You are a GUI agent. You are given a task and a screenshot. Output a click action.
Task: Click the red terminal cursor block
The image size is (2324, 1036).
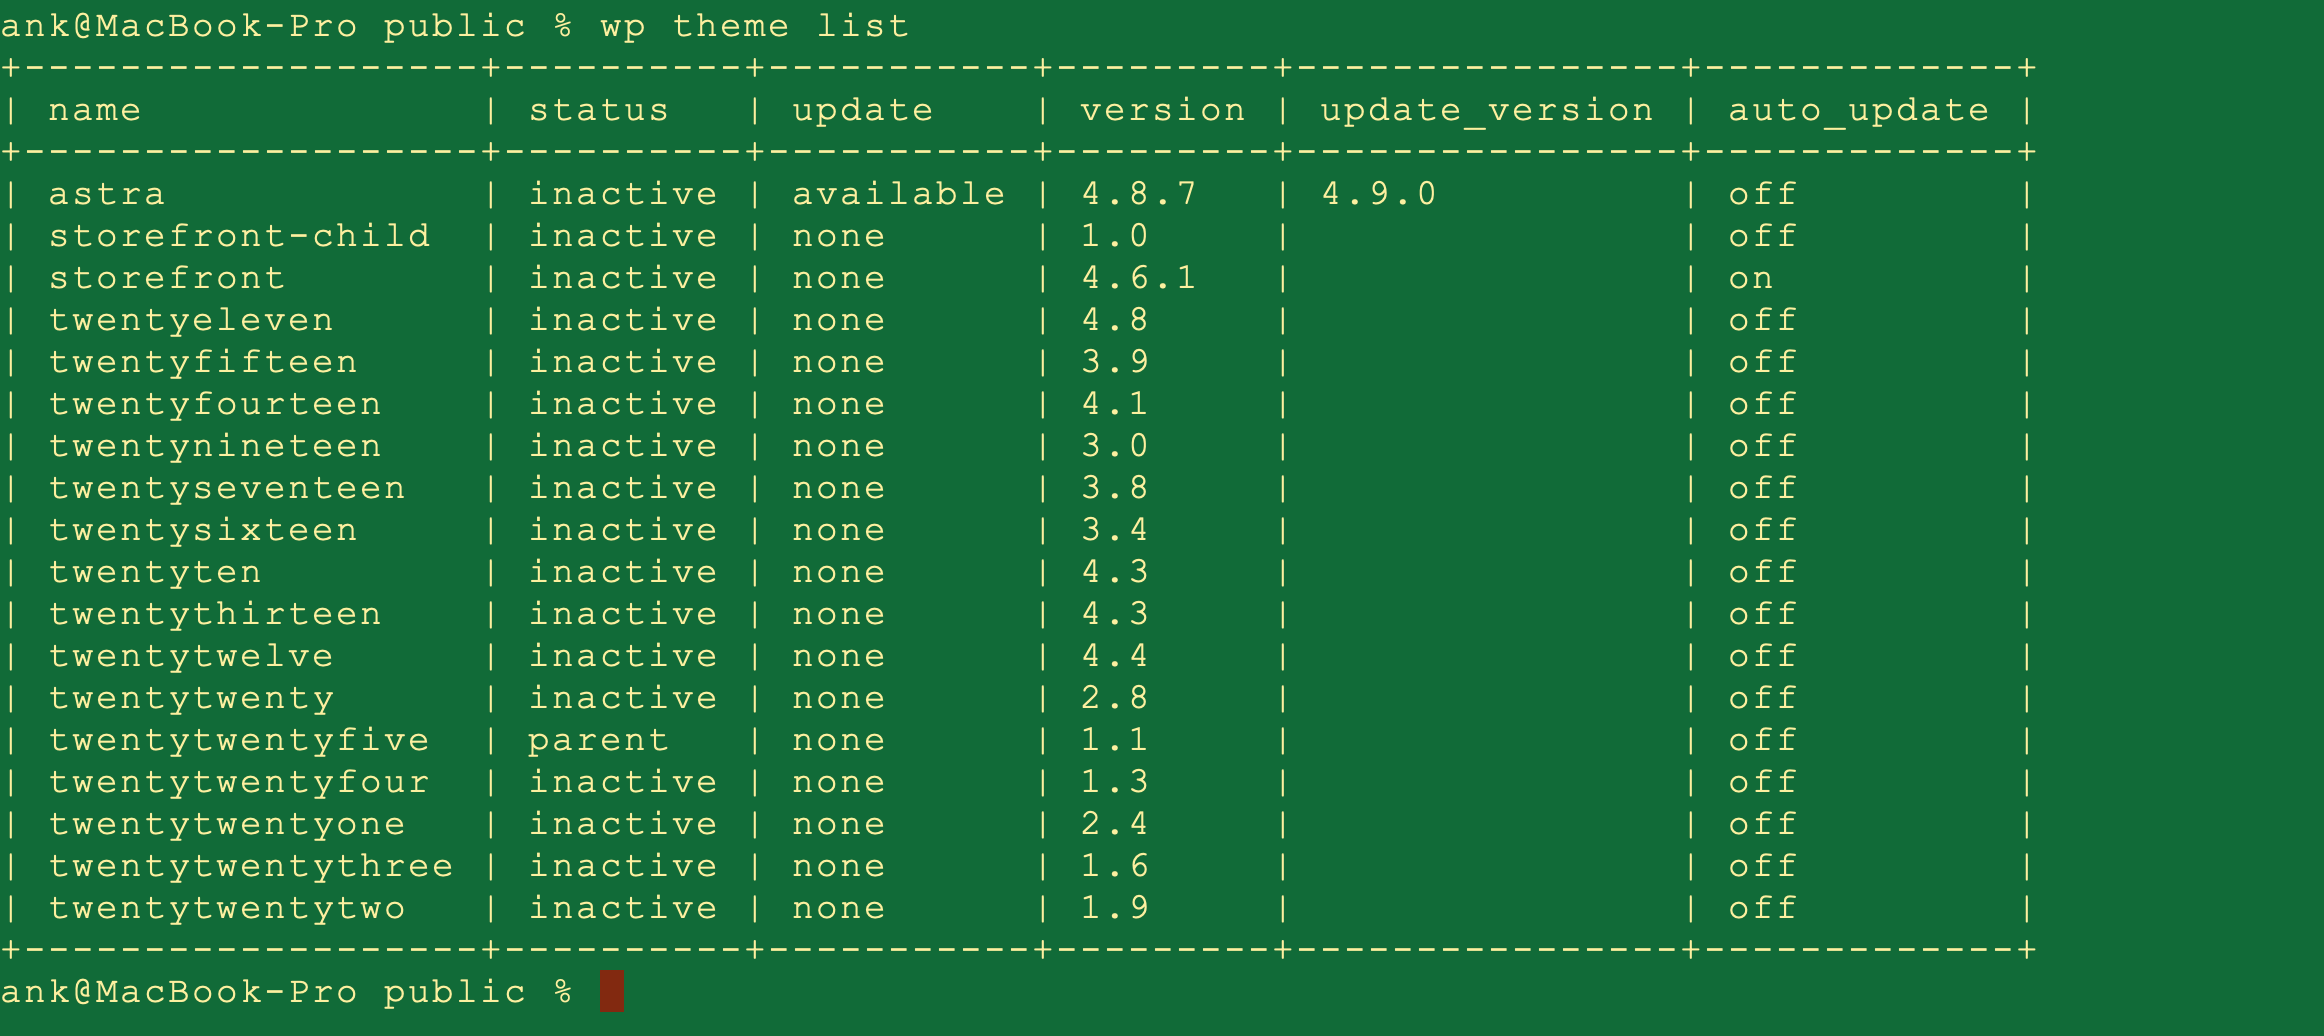[x=612, y=991]
